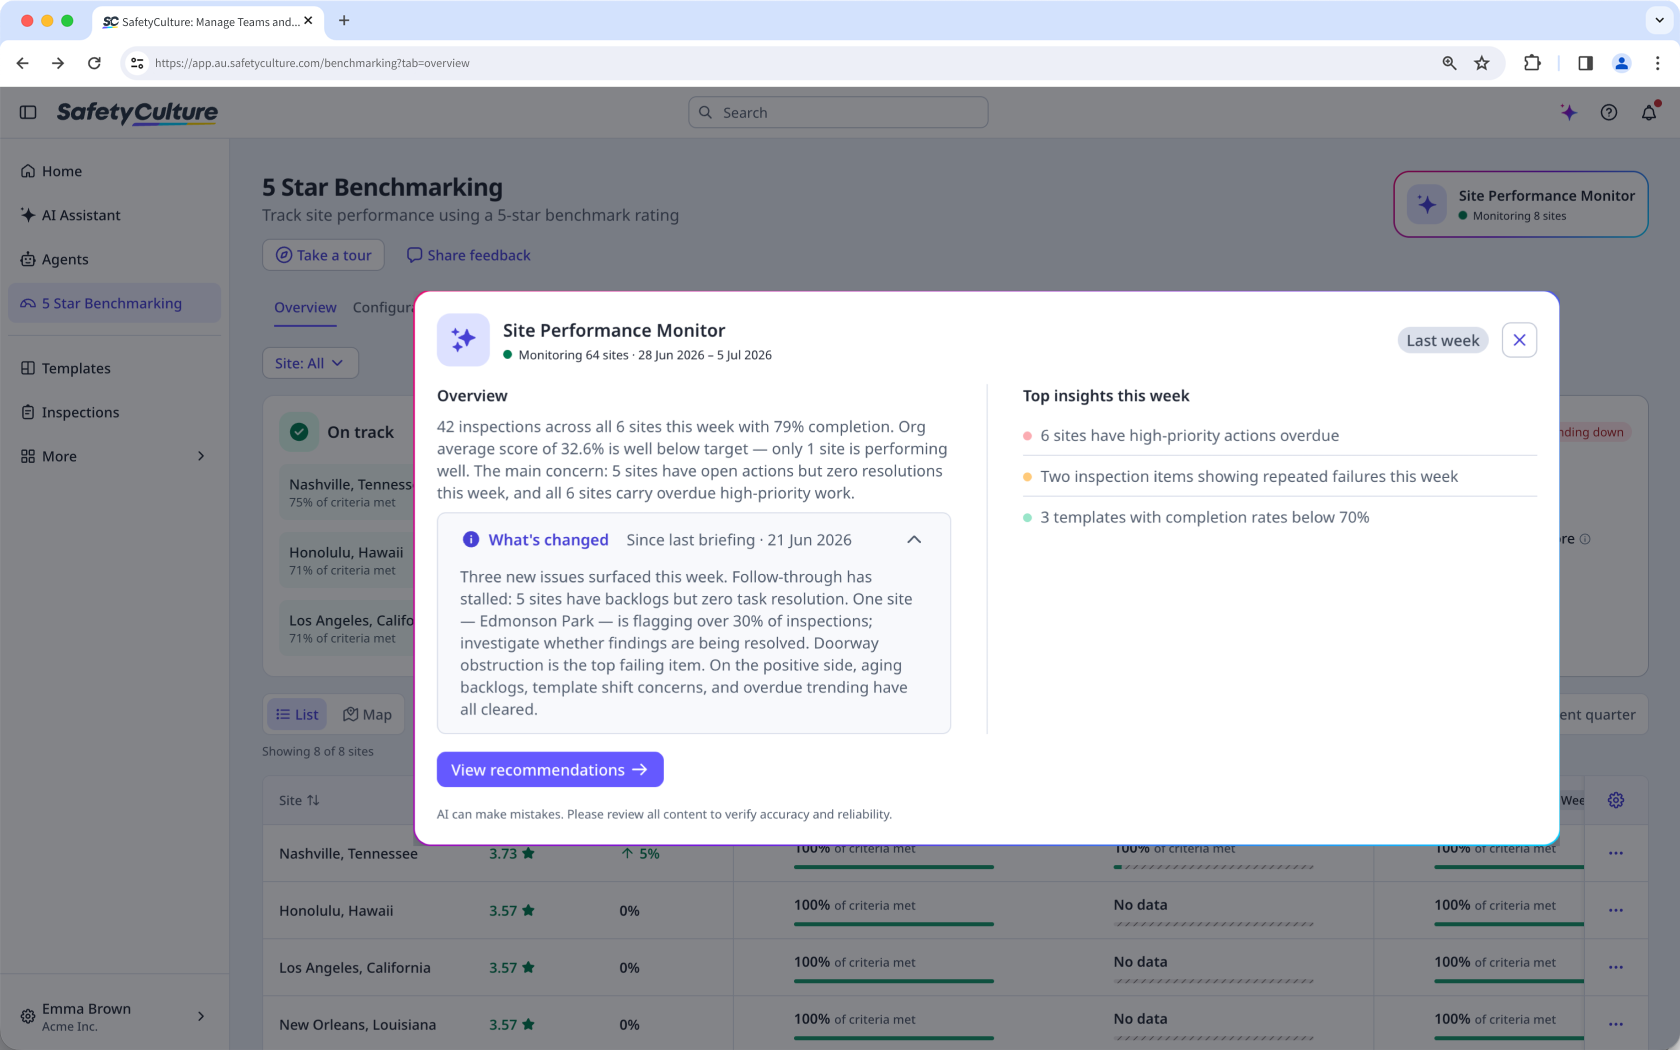Select 5 Star Benchmarking in sidebar

(x=114, y=303)
